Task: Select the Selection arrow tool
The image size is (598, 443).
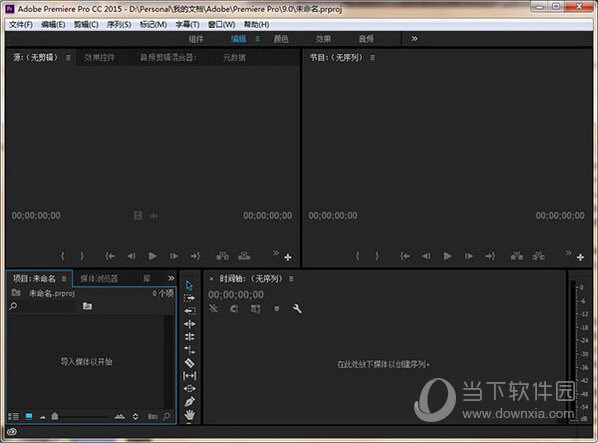Action: tap(189, 285)
